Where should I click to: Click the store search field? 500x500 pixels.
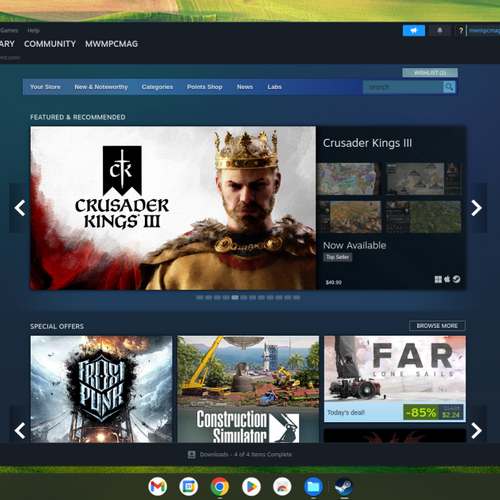(403, 87)
